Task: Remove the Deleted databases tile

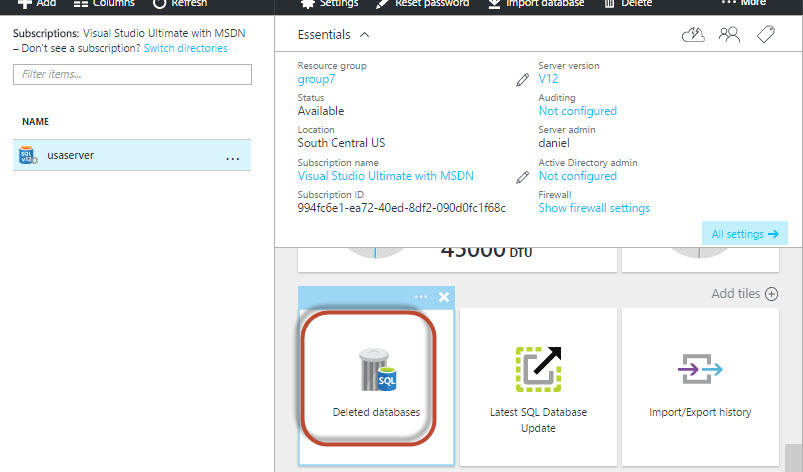Action: click(444, 297)
